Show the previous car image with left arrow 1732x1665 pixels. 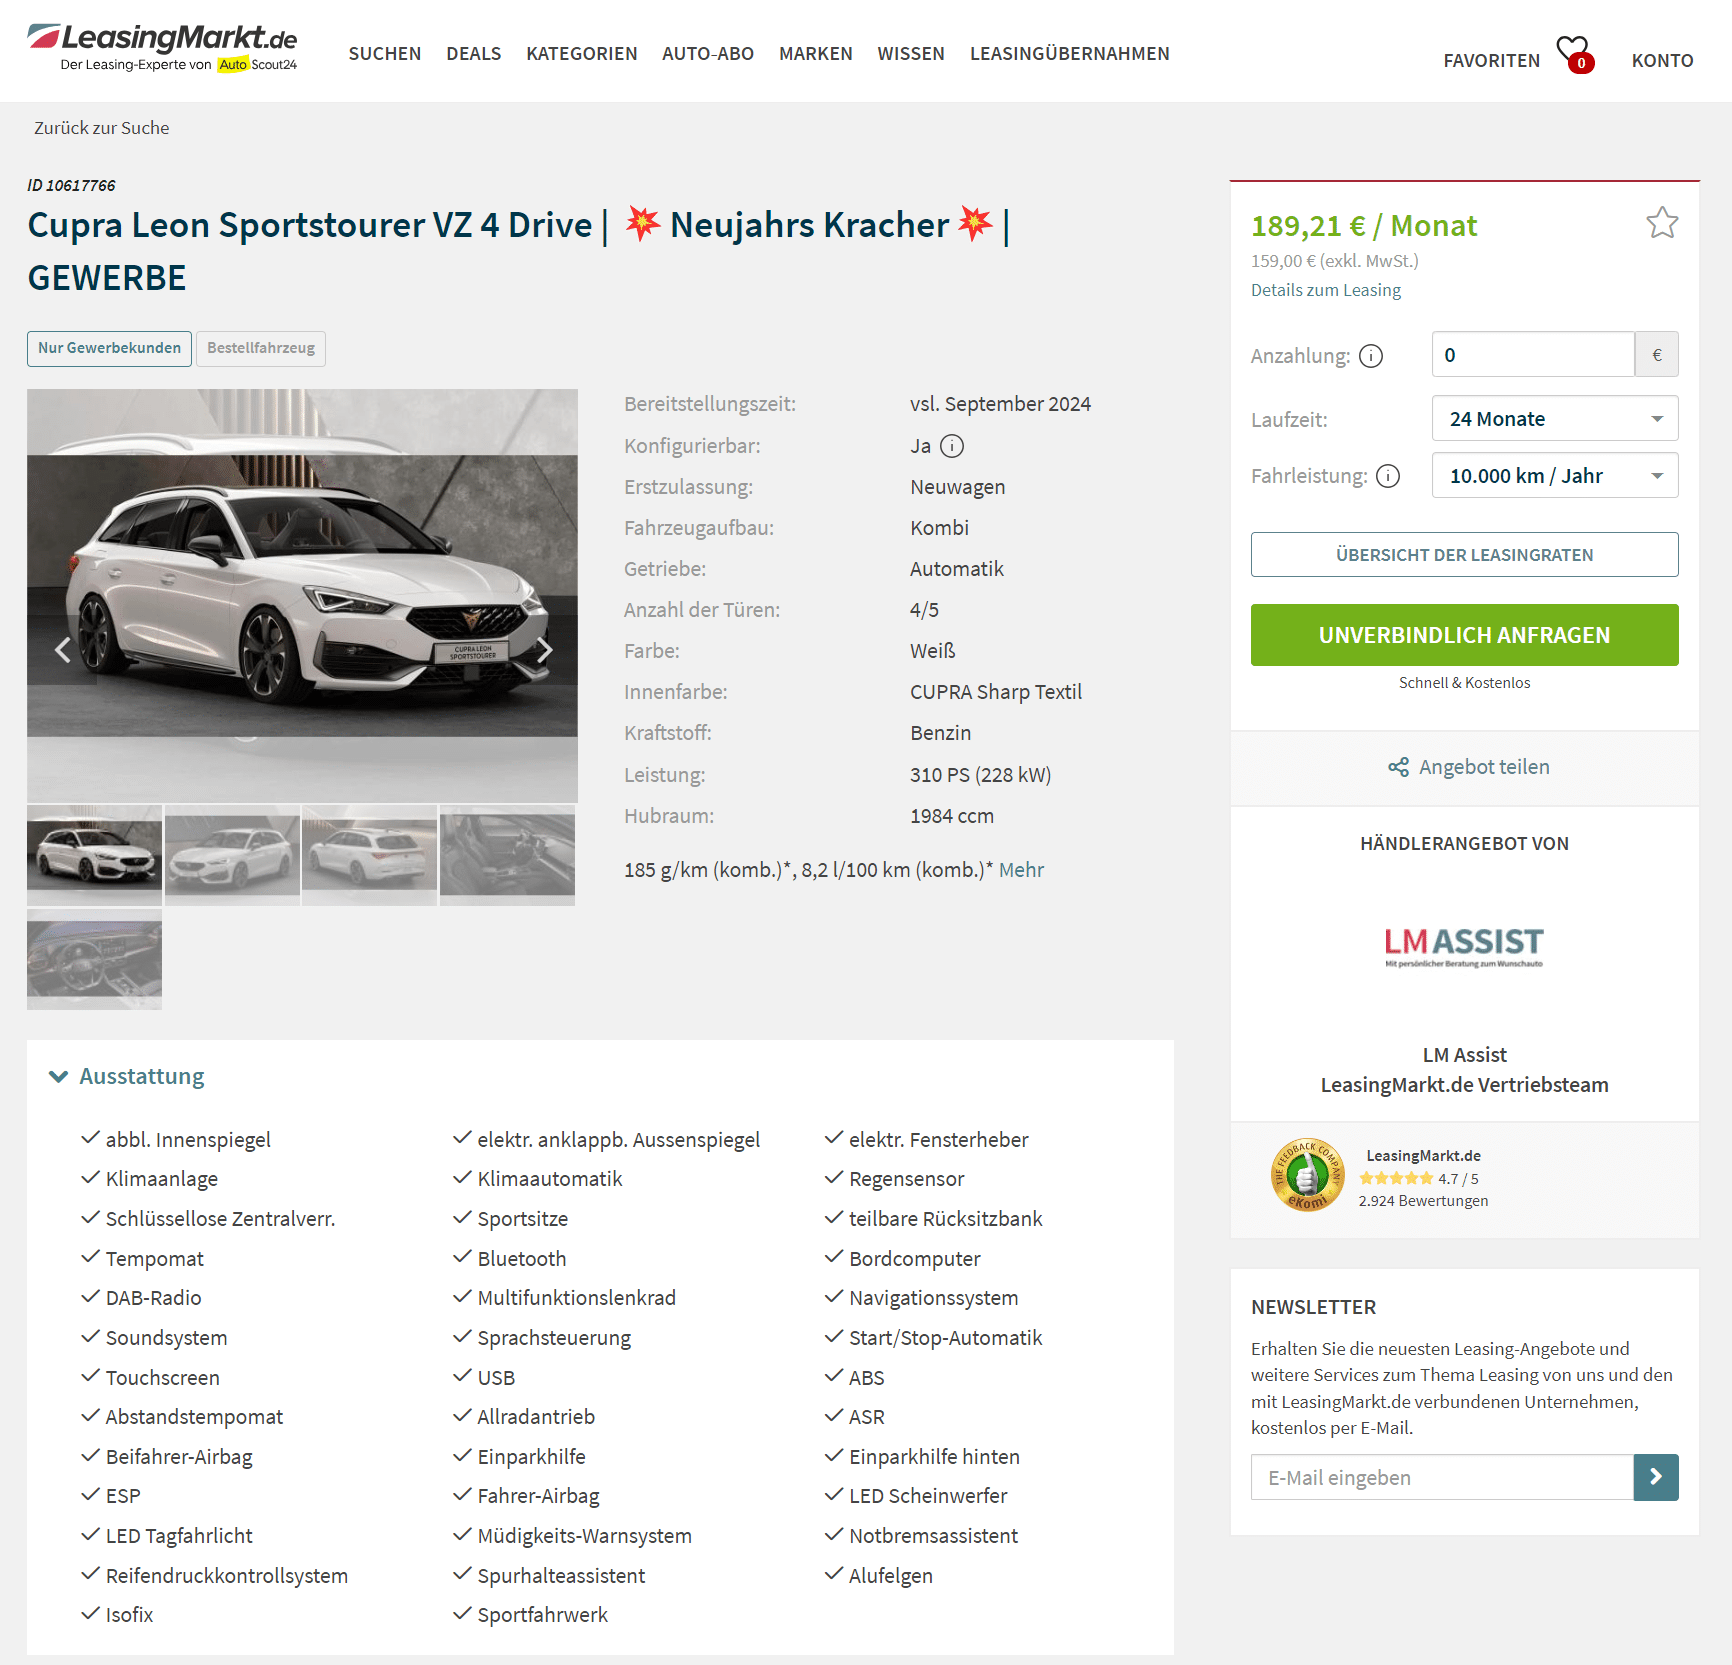pos(62,650)
